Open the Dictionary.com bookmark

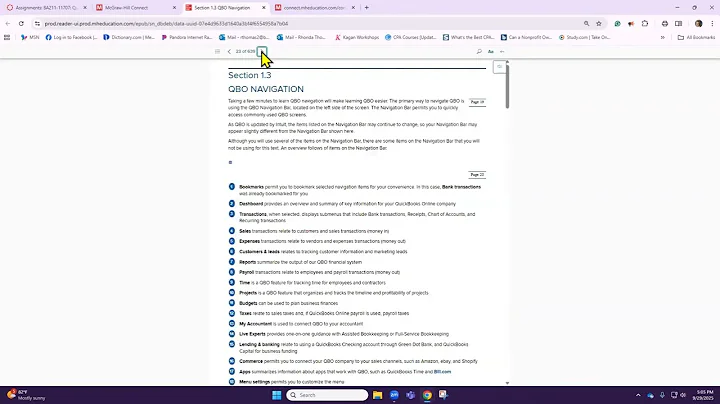[x=129, y=37]
